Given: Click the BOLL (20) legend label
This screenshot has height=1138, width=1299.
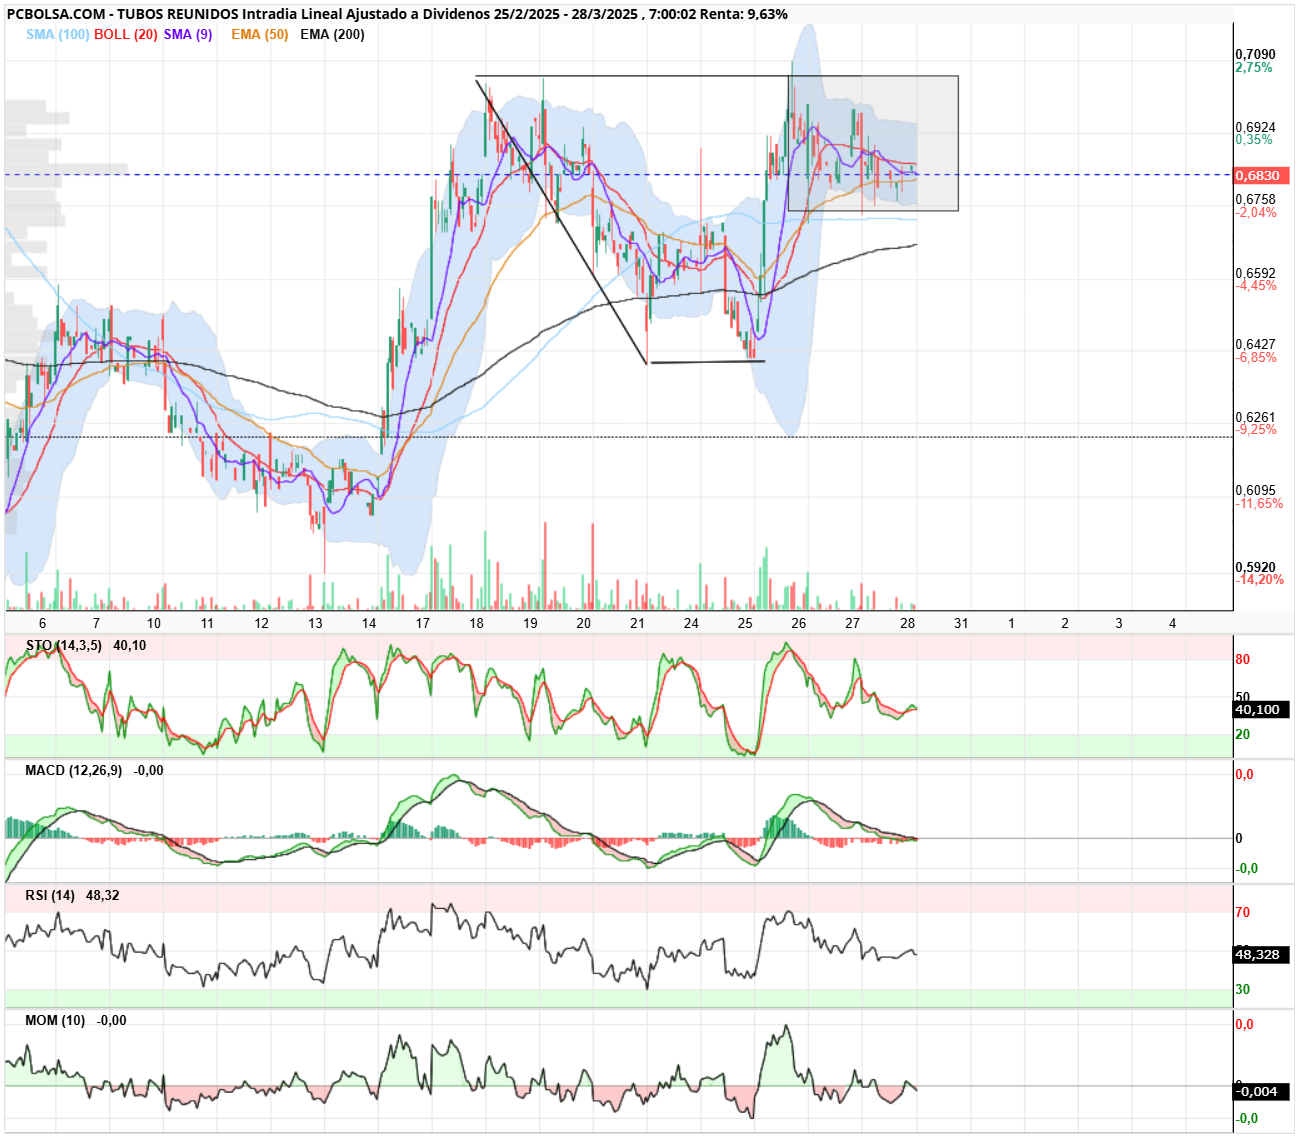Looking at the screenshot, I should point(126,34).
